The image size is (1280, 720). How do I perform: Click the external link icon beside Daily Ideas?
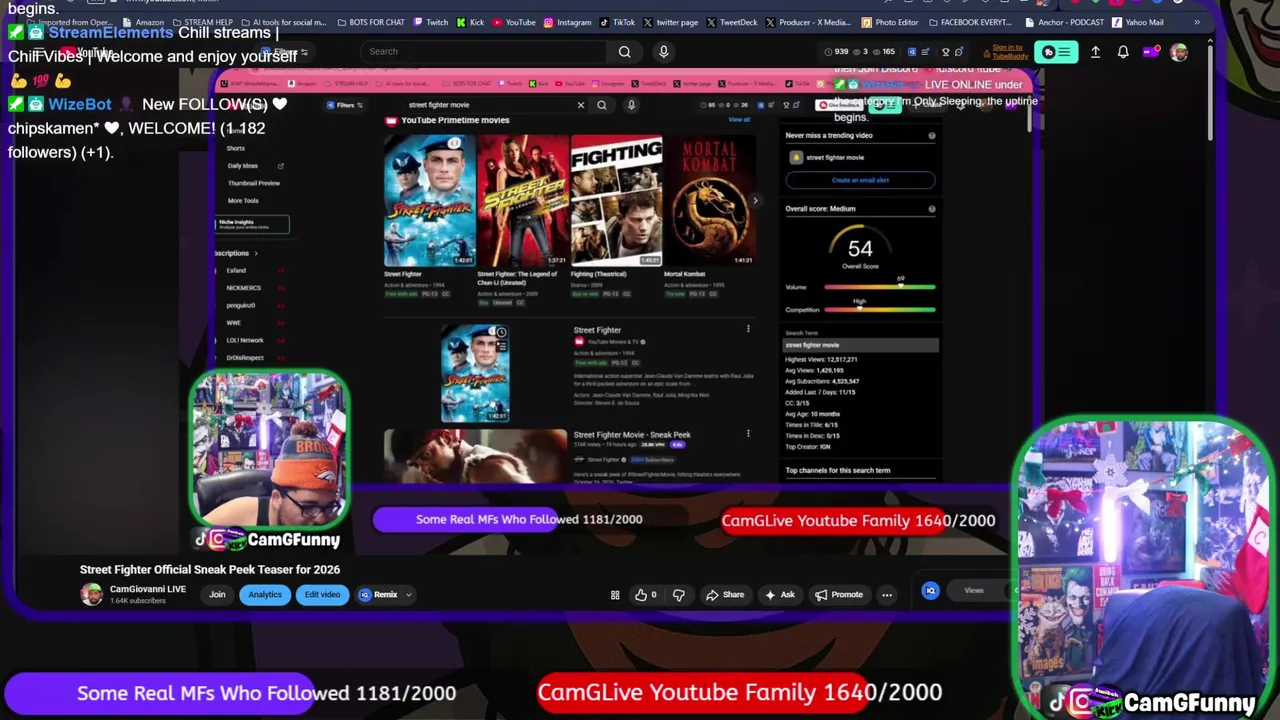[280, 166]
